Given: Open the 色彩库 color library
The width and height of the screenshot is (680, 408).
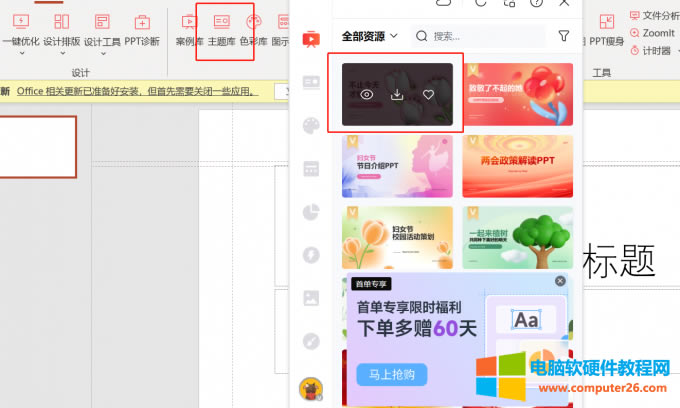Looking at the screenshot, I should (x=253, y=29).
